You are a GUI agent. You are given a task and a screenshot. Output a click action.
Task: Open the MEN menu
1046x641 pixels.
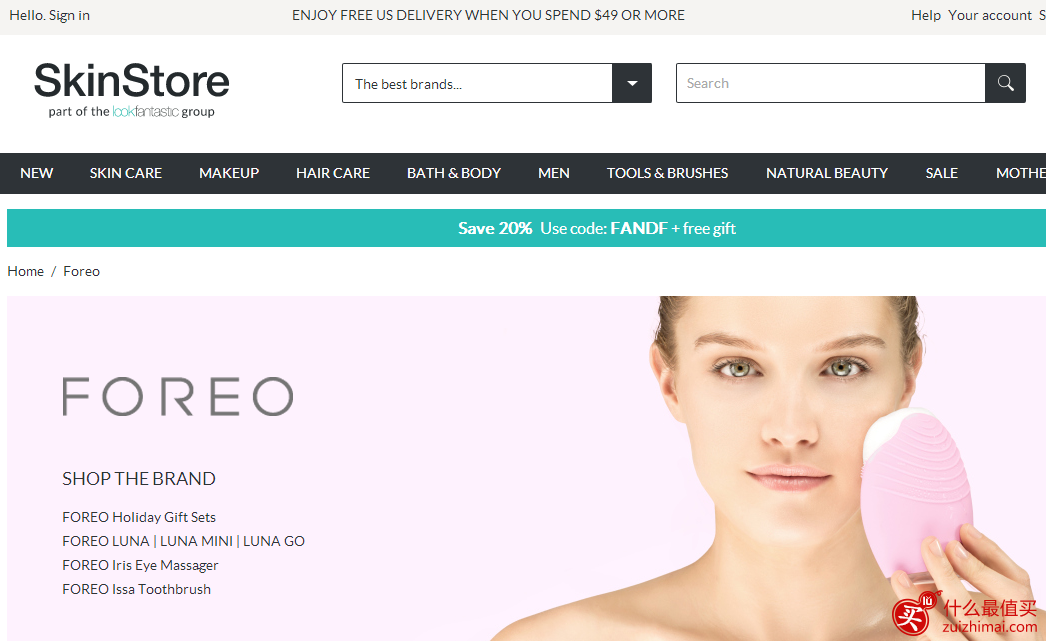pyautogui.click(x=554, y=173)
